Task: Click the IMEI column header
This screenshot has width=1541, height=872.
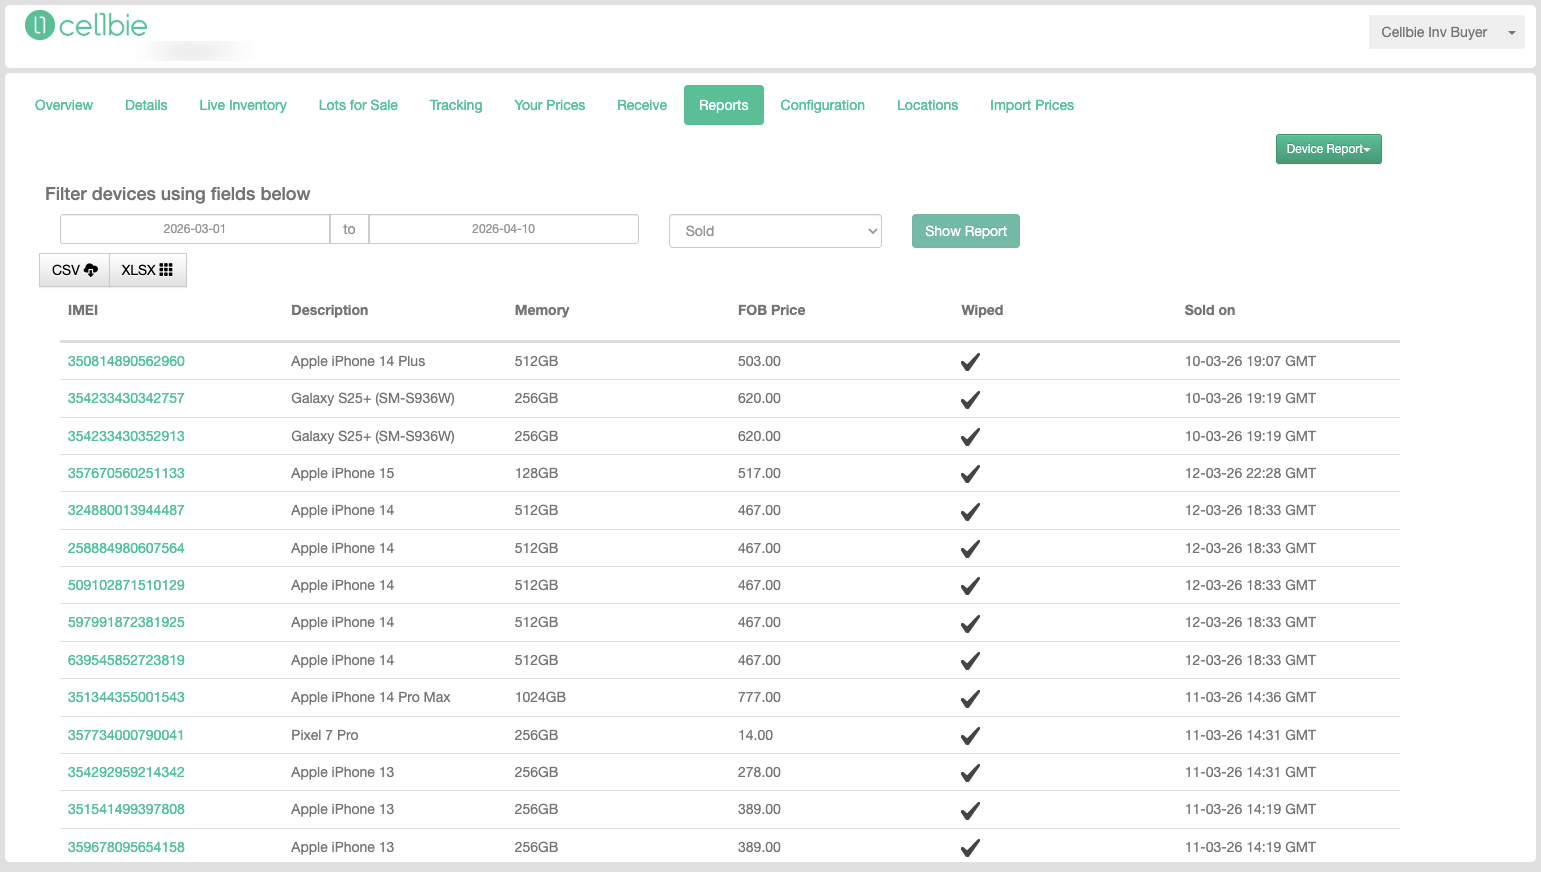Action: pos(83,310)
